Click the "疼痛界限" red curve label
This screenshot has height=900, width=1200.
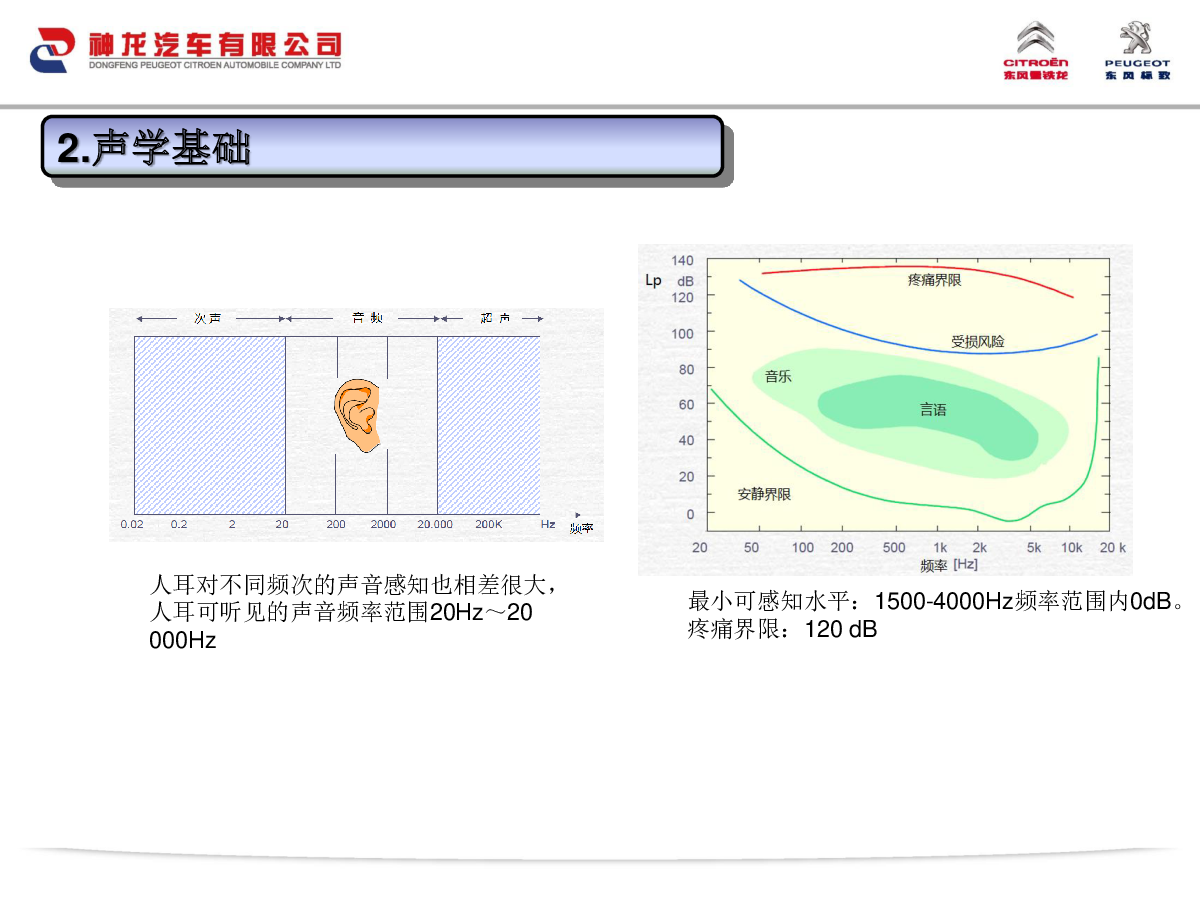(935, 280)
